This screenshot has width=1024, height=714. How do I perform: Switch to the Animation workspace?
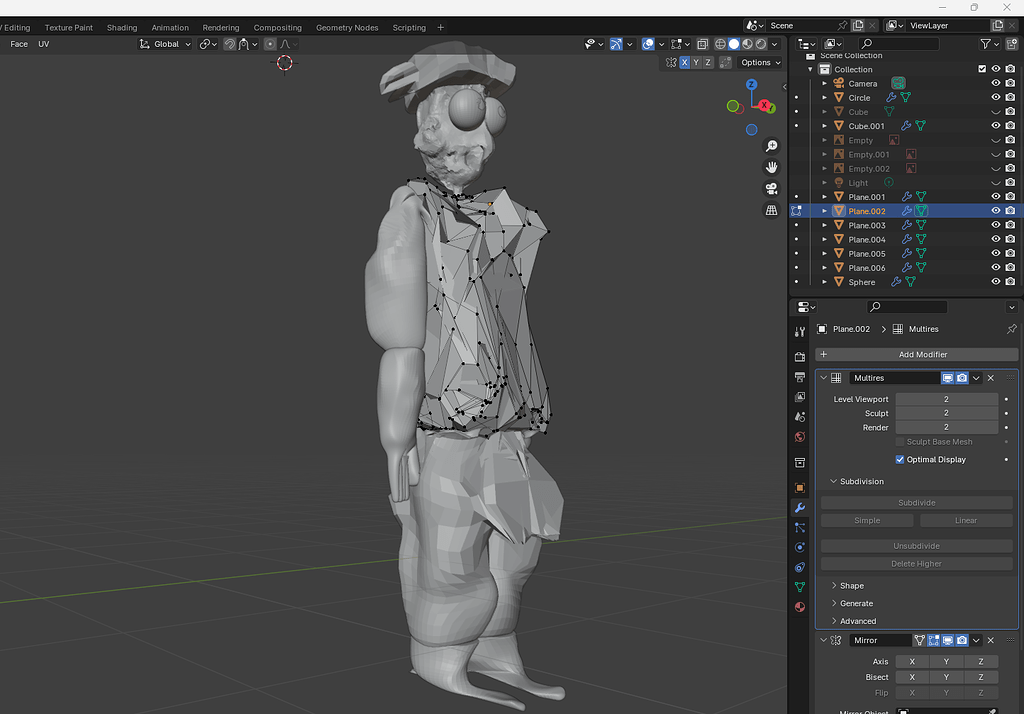click(x=170, y=27)
